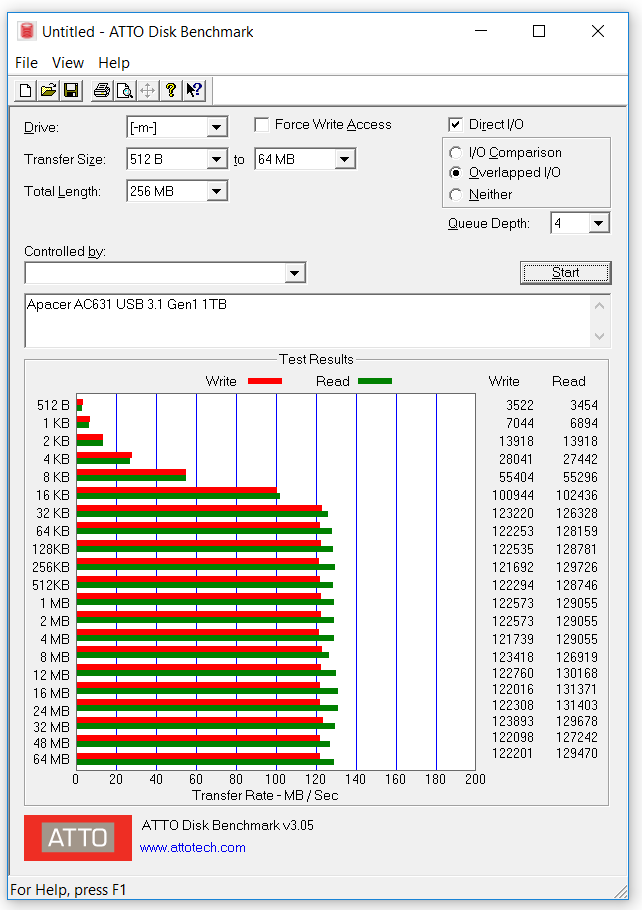Image resolution: width=642 pixels, height=910 pixels.
Task: Close the ATTO Disk Benchmark window
Action: [598, 31]
